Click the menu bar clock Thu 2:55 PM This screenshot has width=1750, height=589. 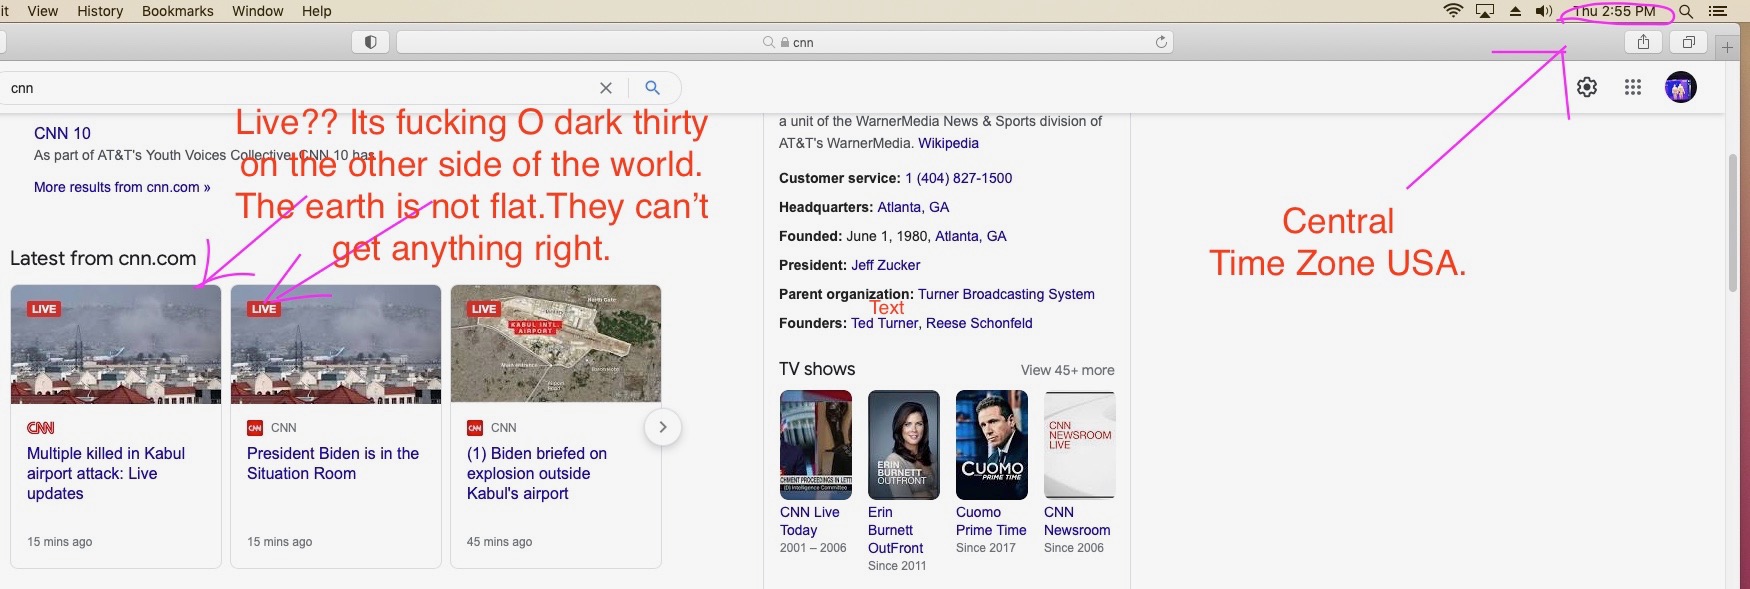pyautogui.click(x=1615, y=11)
